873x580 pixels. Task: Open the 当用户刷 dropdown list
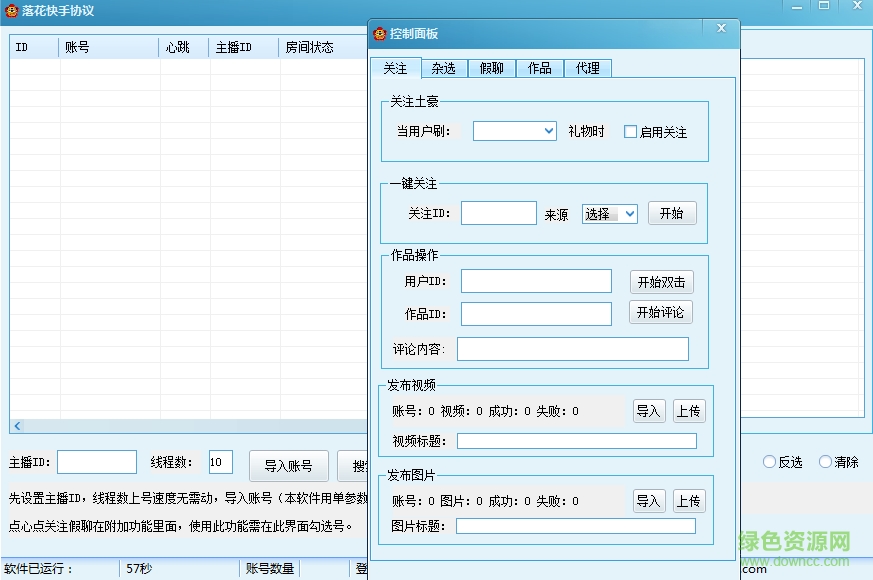(x=548, y=130)
